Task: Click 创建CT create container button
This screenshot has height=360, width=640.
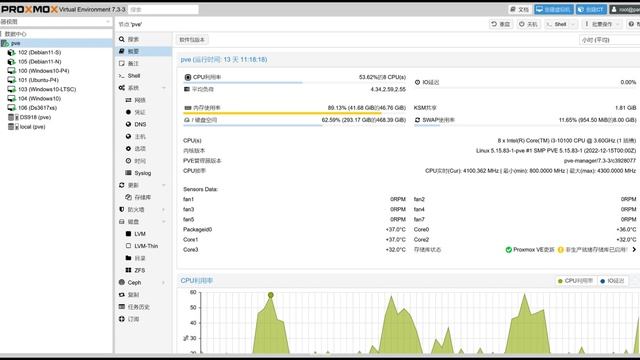Action: 591,9
